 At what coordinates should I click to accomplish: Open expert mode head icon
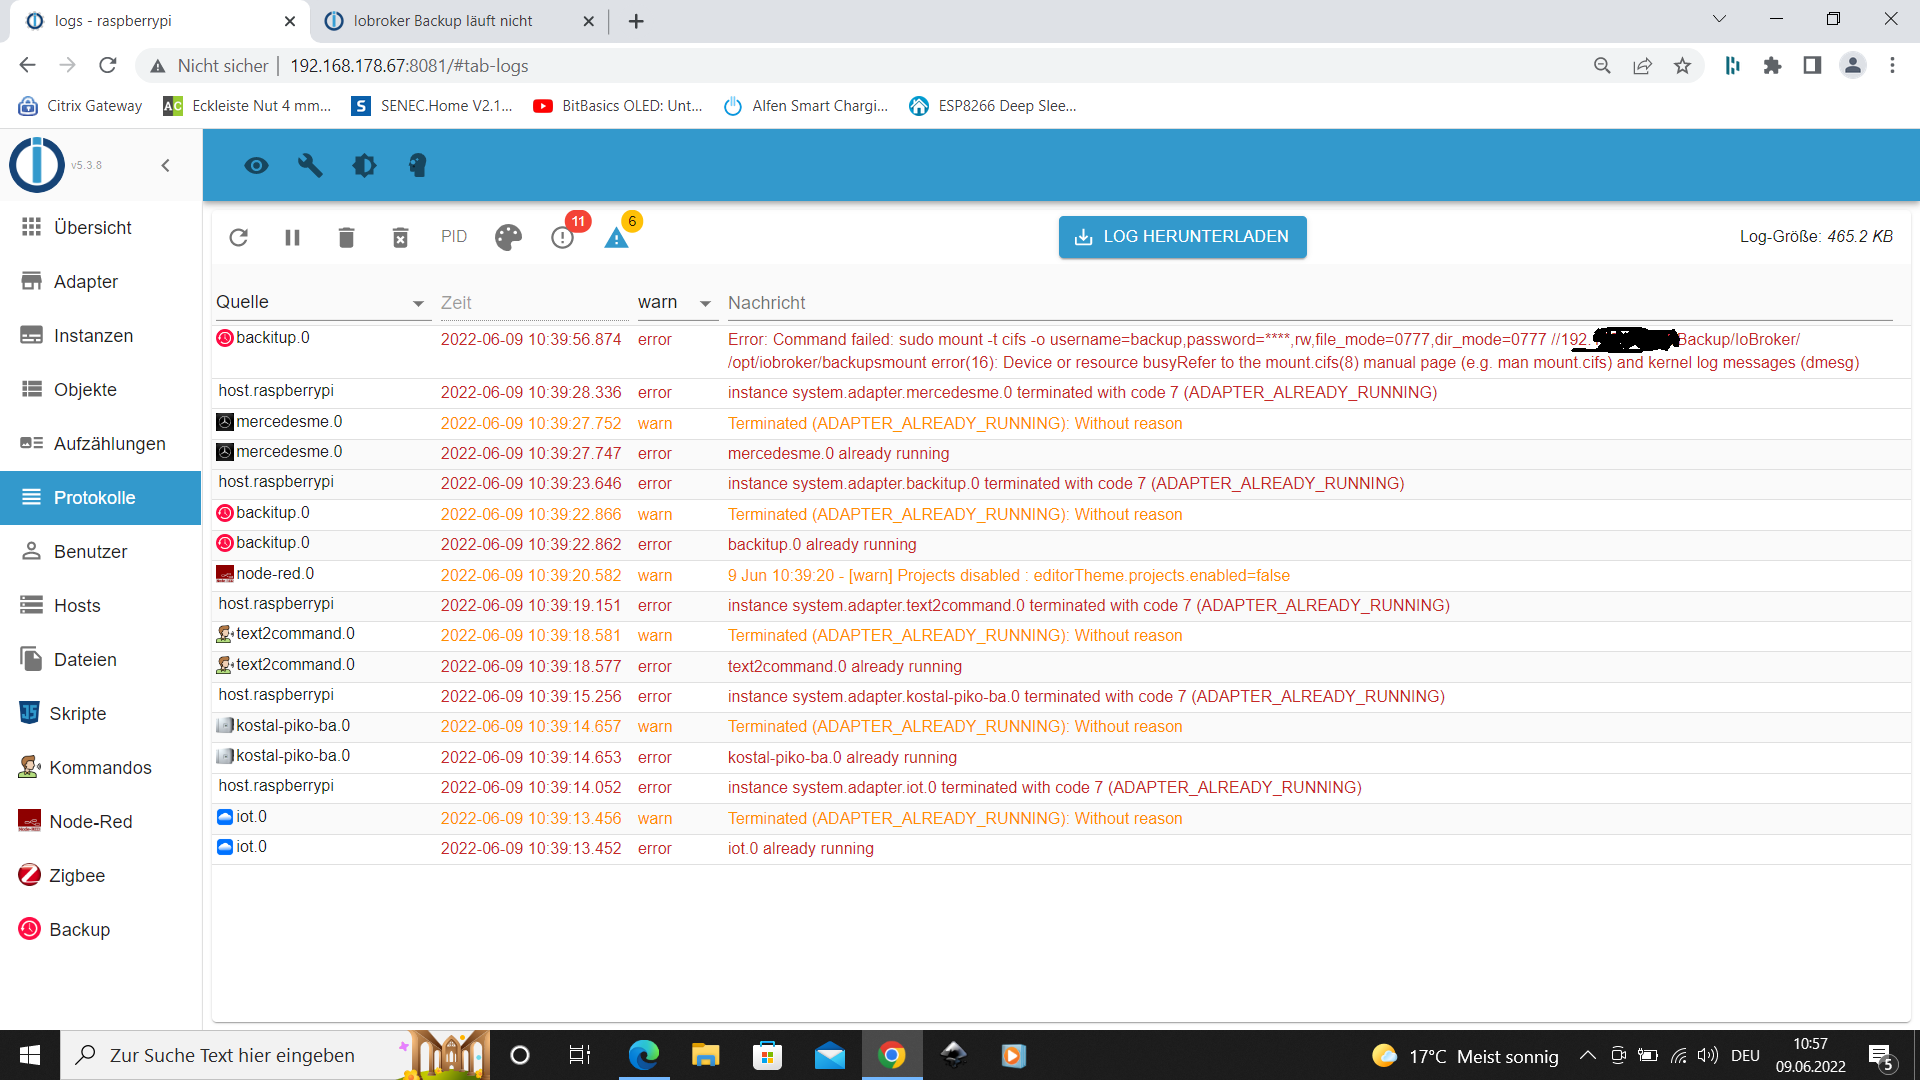418,166
